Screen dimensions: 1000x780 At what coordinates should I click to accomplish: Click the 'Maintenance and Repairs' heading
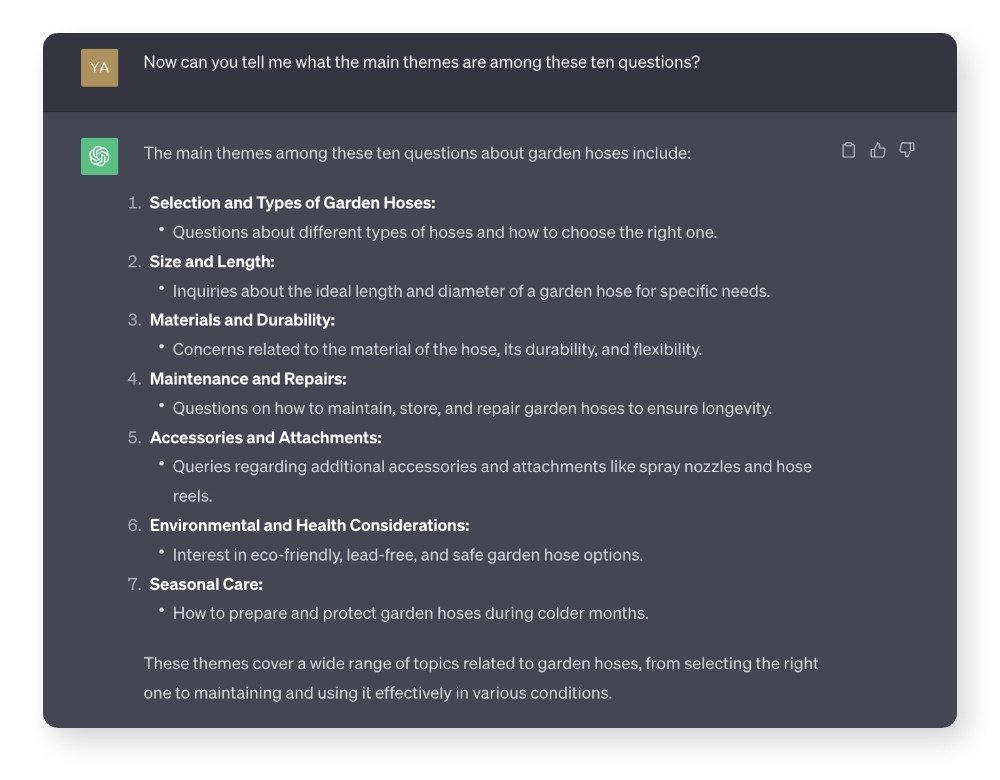coord(248,379)
